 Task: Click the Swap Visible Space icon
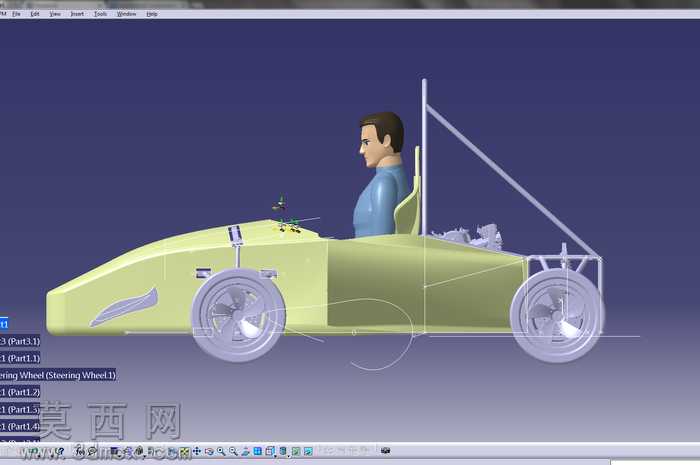(x=308, y=451)
